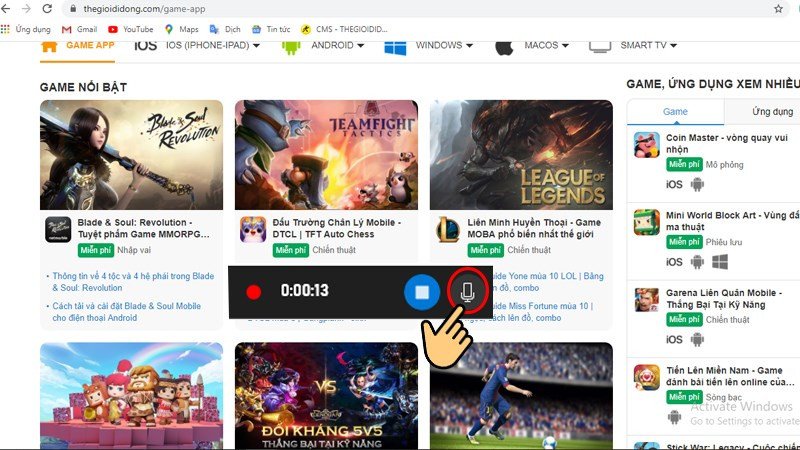Expand the Windows dropdown menu
800x450 pixels.
click(x=444, y=46)
